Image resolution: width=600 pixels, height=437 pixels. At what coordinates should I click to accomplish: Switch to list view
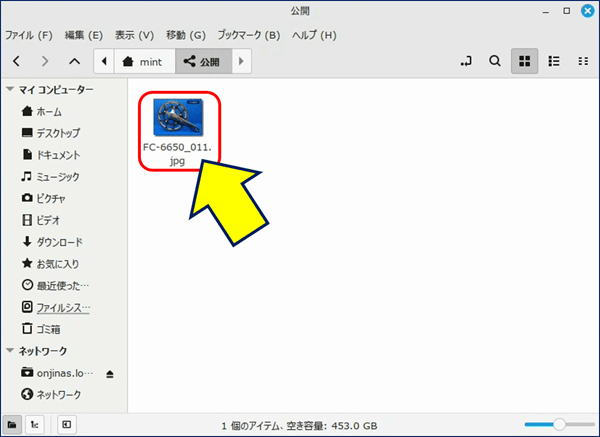[x=554, y=61]
